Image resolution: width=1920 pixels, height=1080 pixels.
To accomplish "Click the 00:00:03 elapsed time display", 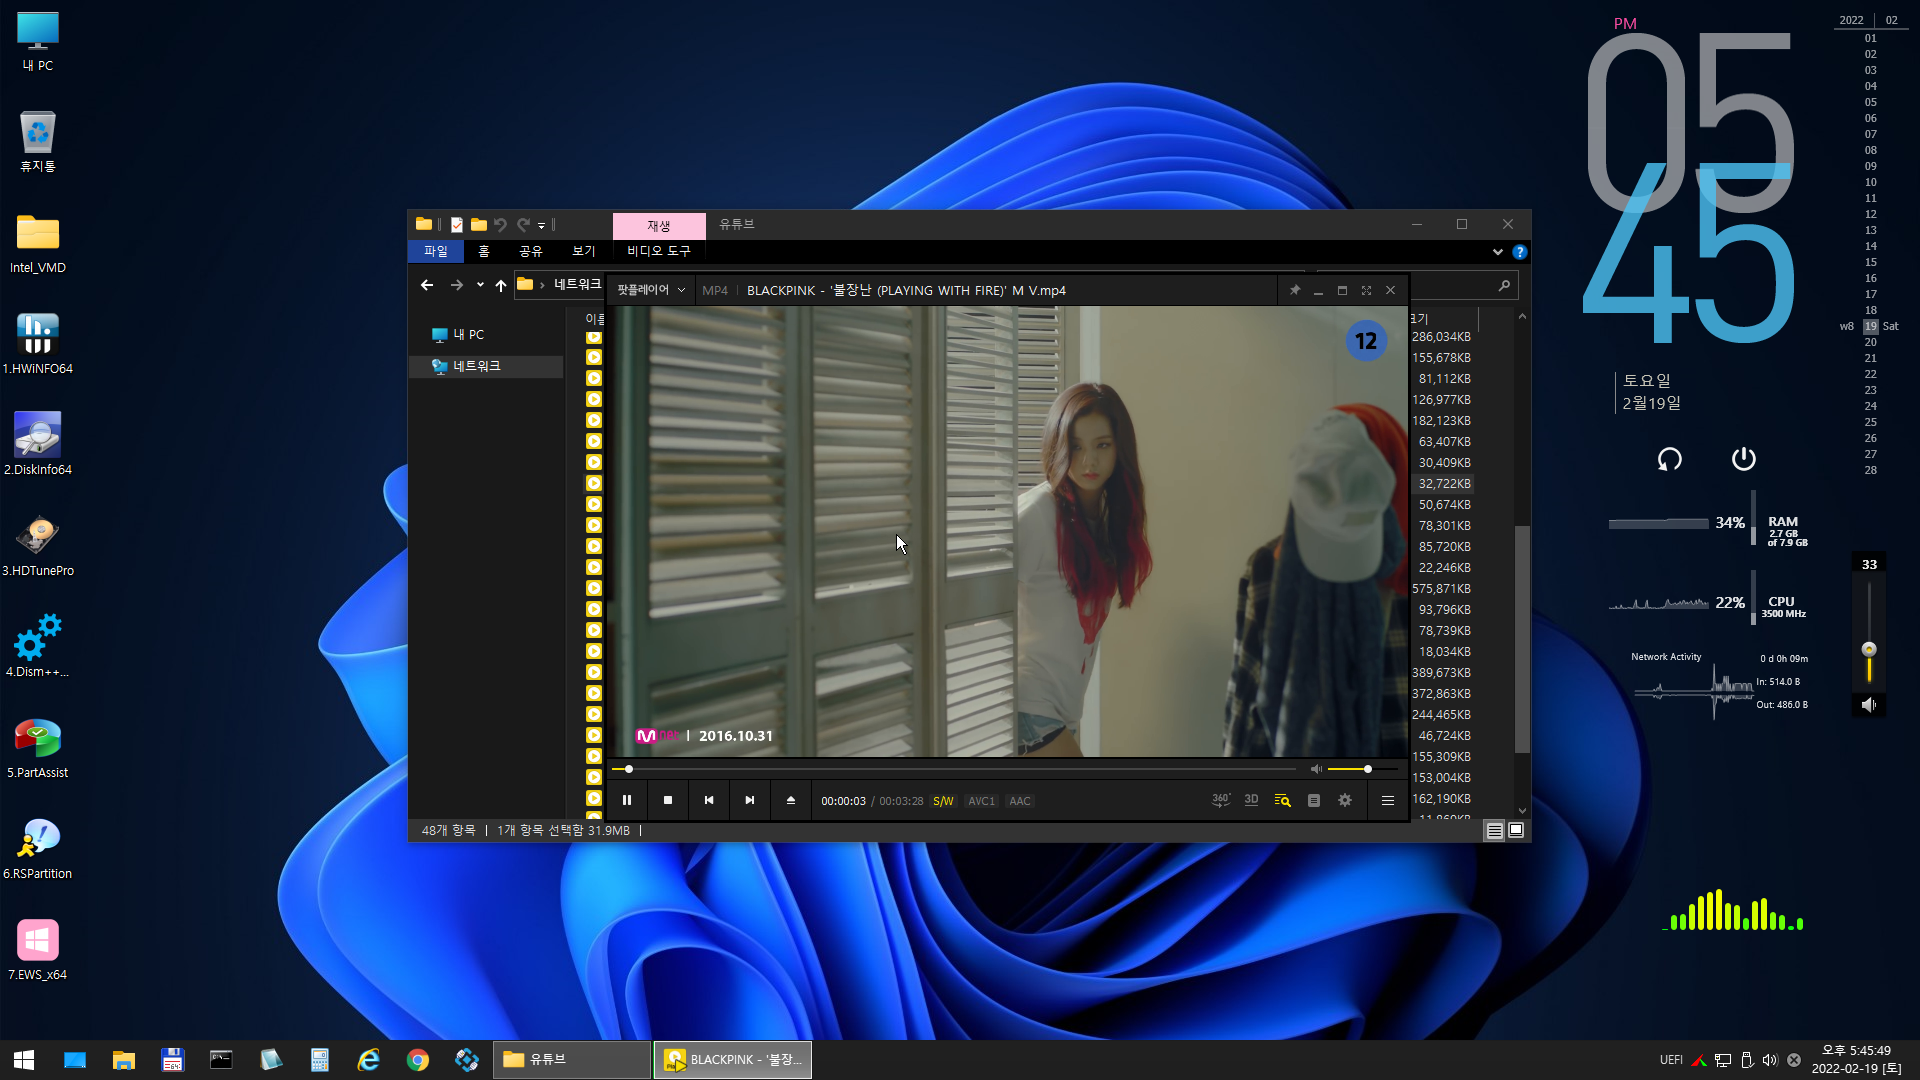I will coord(843,801).
